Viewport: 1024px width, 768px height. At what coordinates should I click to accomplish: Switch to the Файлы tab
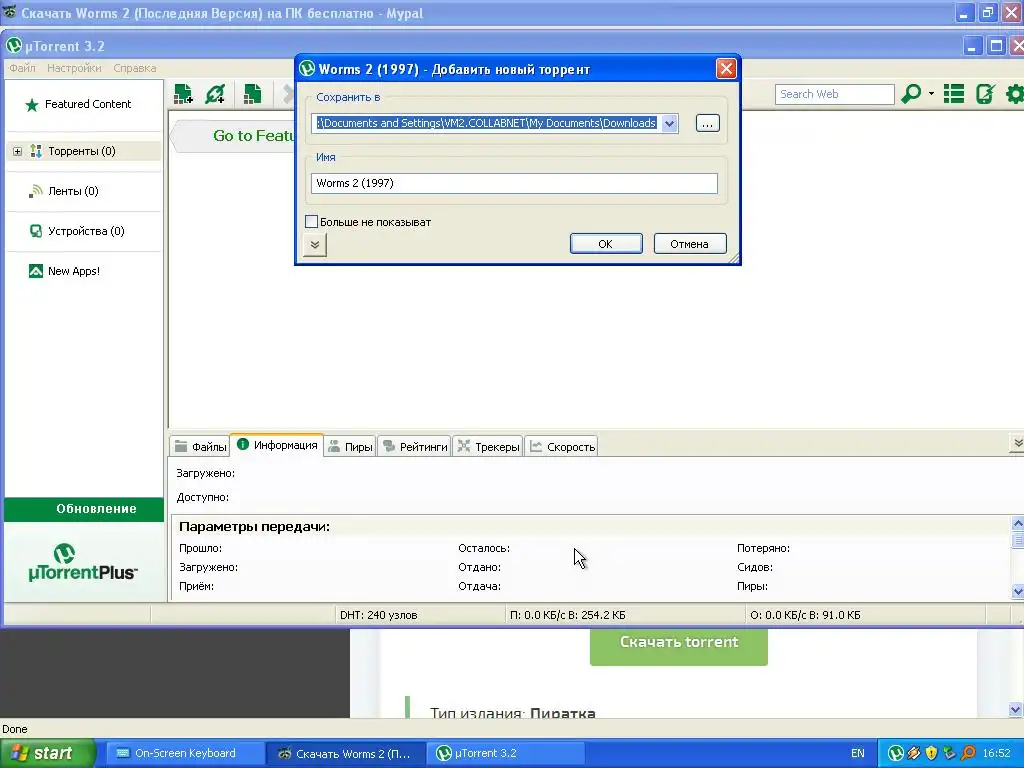pyautogui.click(x=200, y=447)
